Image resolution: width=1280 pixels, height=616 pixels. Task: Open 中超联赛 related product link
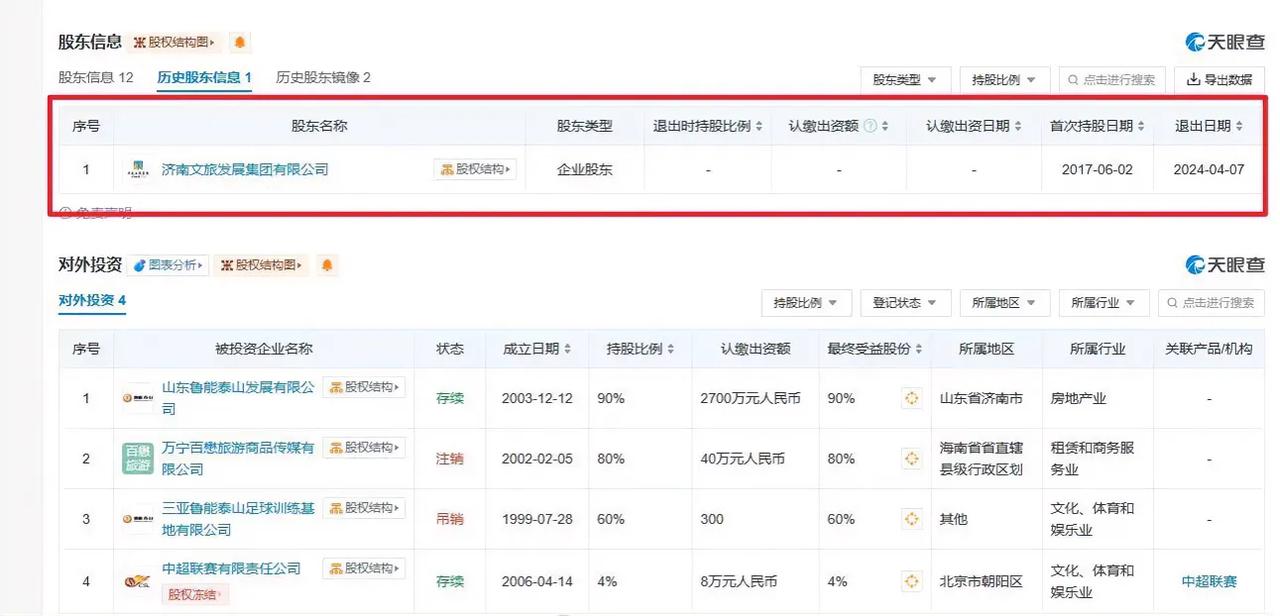pyautogui.click(x=1209, y=581)
